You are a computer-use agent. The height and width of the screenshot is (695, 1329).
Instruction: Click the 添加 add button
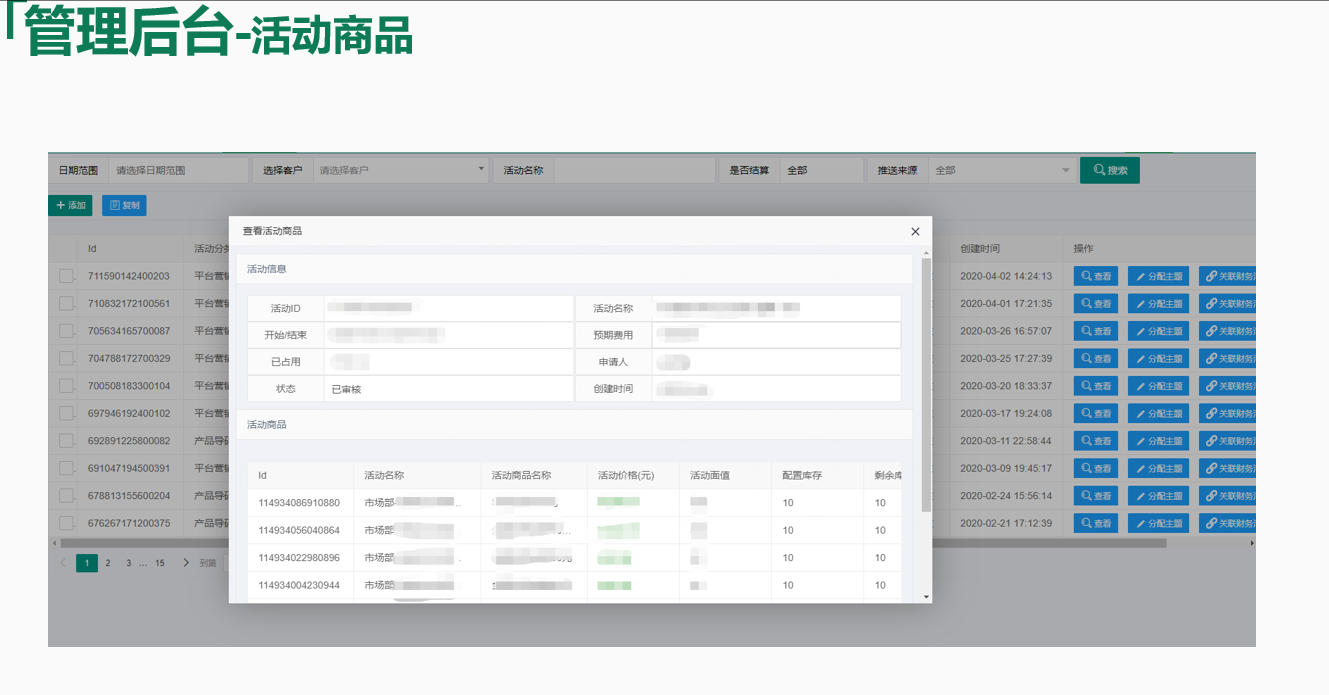click(70, 205)
